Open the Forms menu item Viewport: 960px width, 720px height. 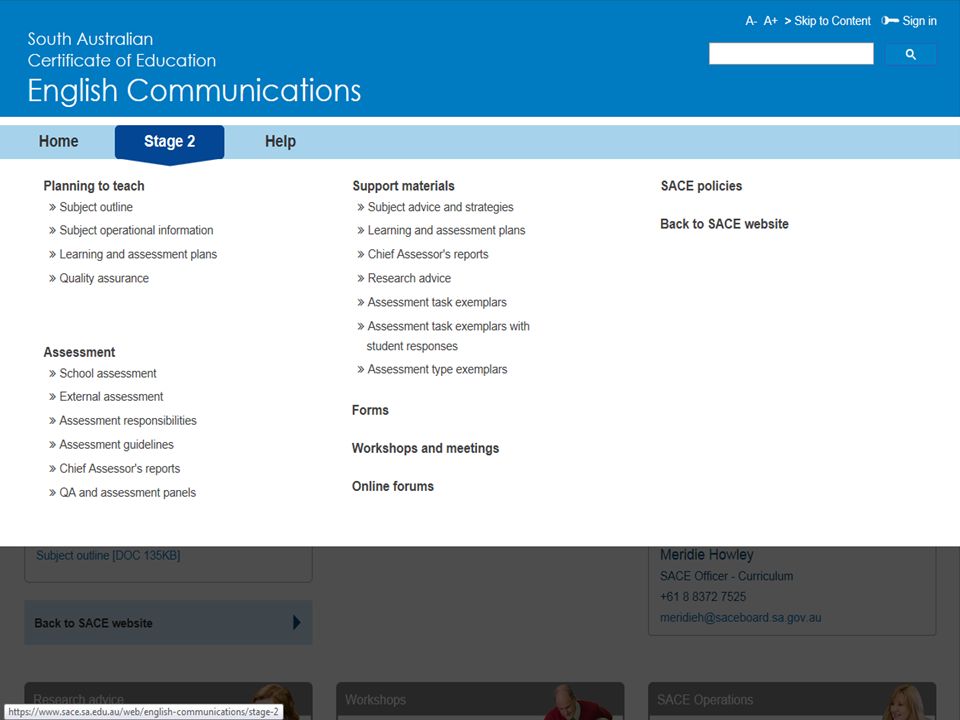[x=370, y=410]
